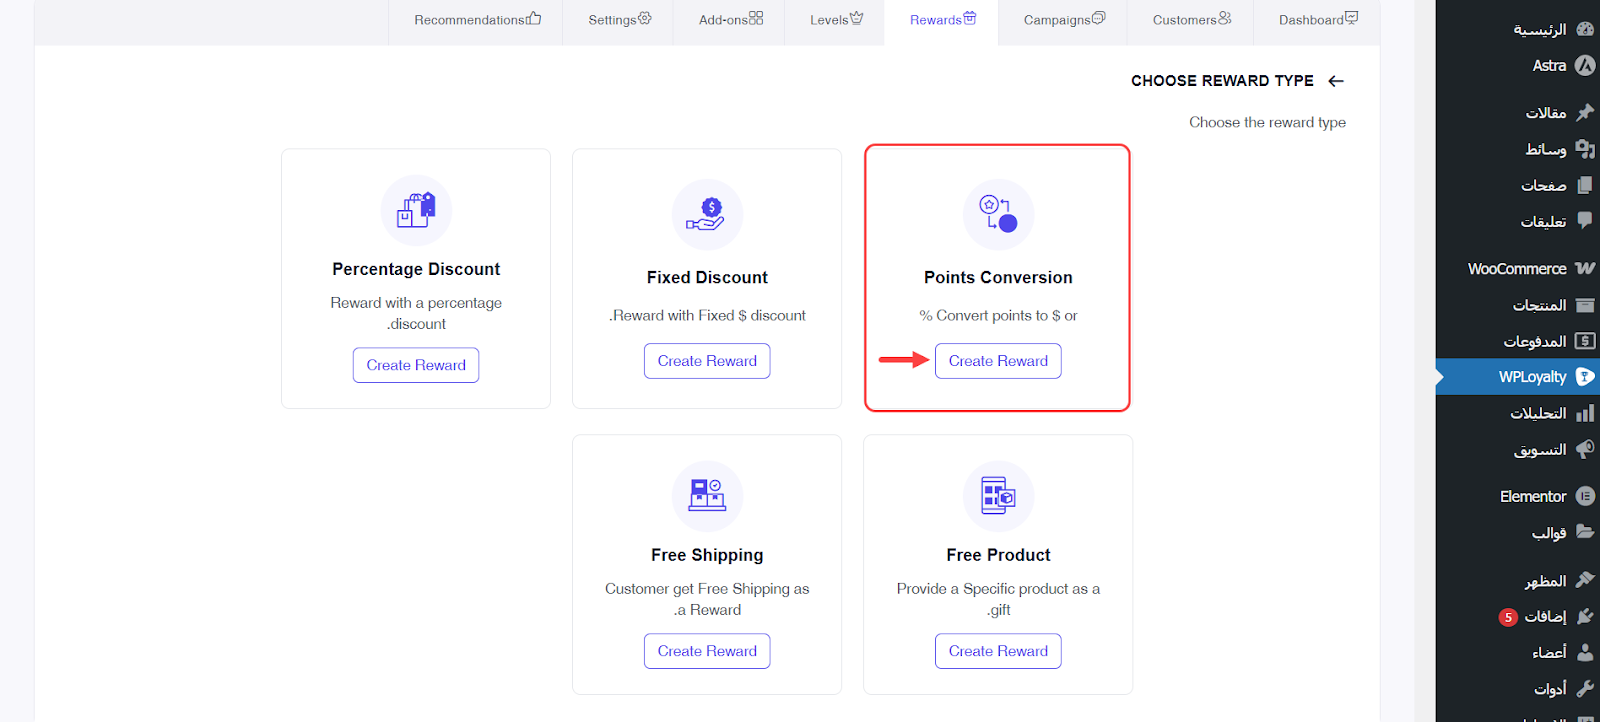Click the Fixed Discount card title
The height and width of the screenshot is (722, 1600).
[707, 277]
